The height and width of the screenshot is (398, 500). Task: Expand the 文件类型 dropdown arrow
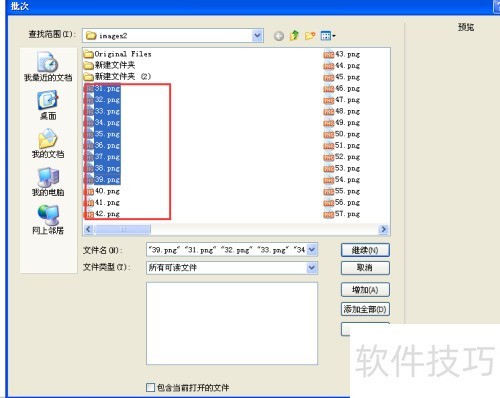pos(312,268)
